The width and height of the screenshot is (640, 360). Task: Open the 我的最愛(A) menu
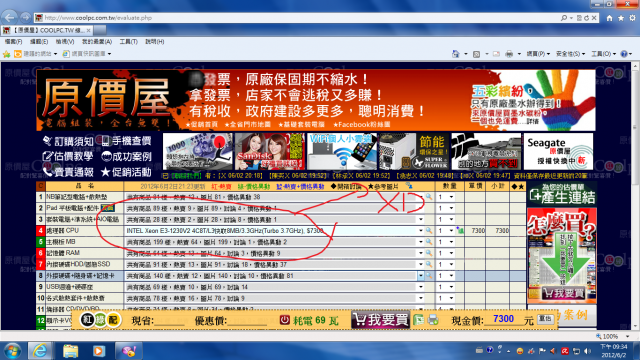pyautogui.click(x=96, y=42)
